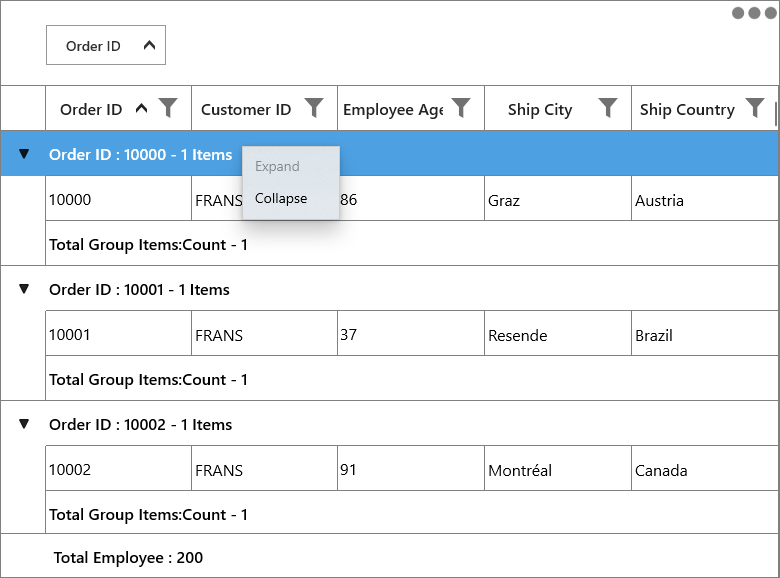Select Graz ship city cell
Image resolution: width=780 pixels, height=578 pixels.
click(558, 198)
